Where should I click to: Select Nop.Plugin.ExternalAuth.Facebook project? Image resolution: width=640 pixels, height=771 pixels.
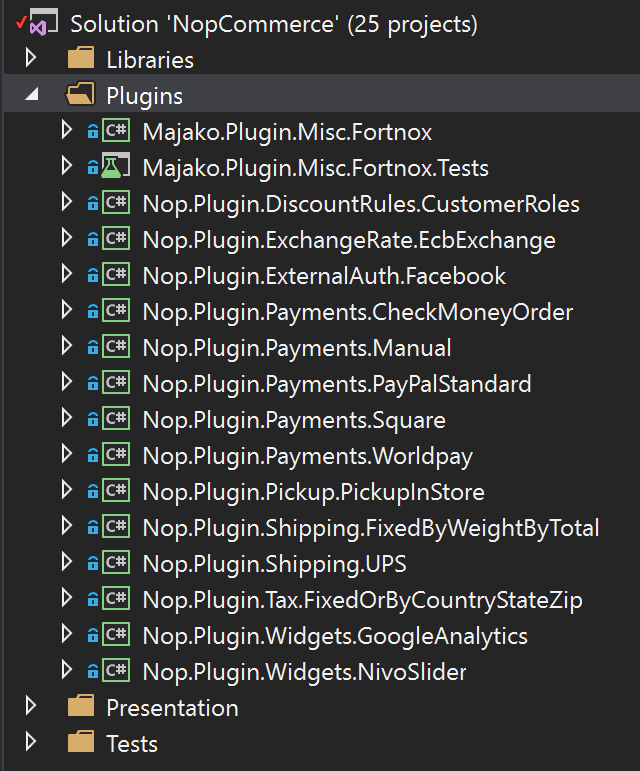click(324, 275)
